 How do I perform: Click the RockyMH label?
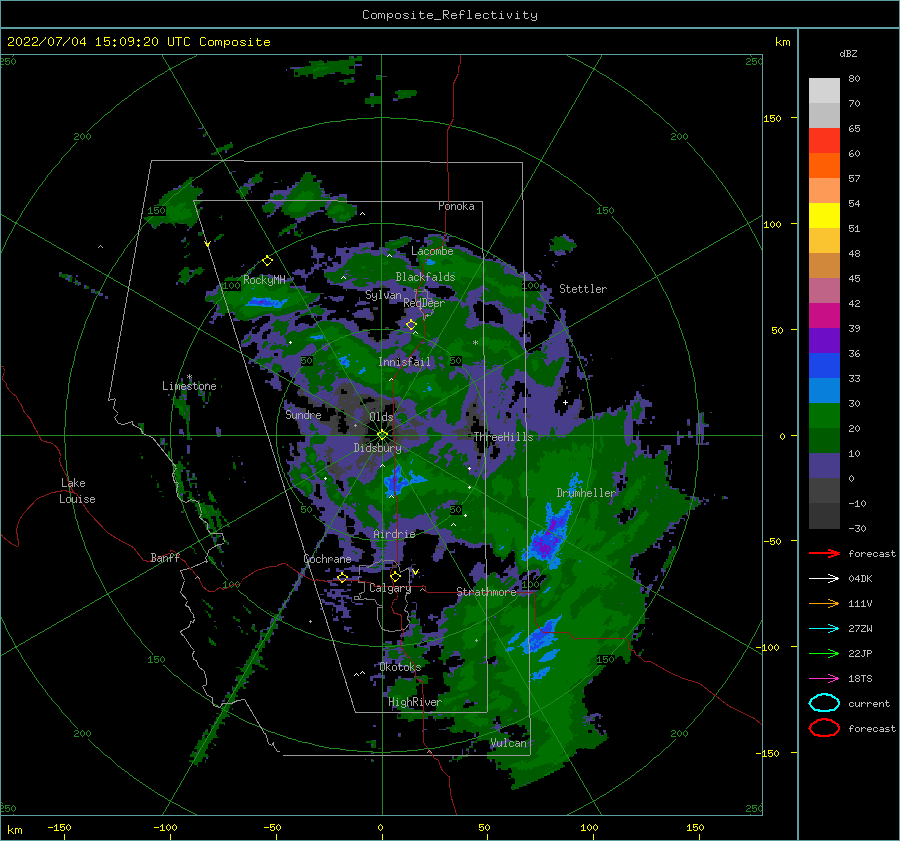(264, 280)
